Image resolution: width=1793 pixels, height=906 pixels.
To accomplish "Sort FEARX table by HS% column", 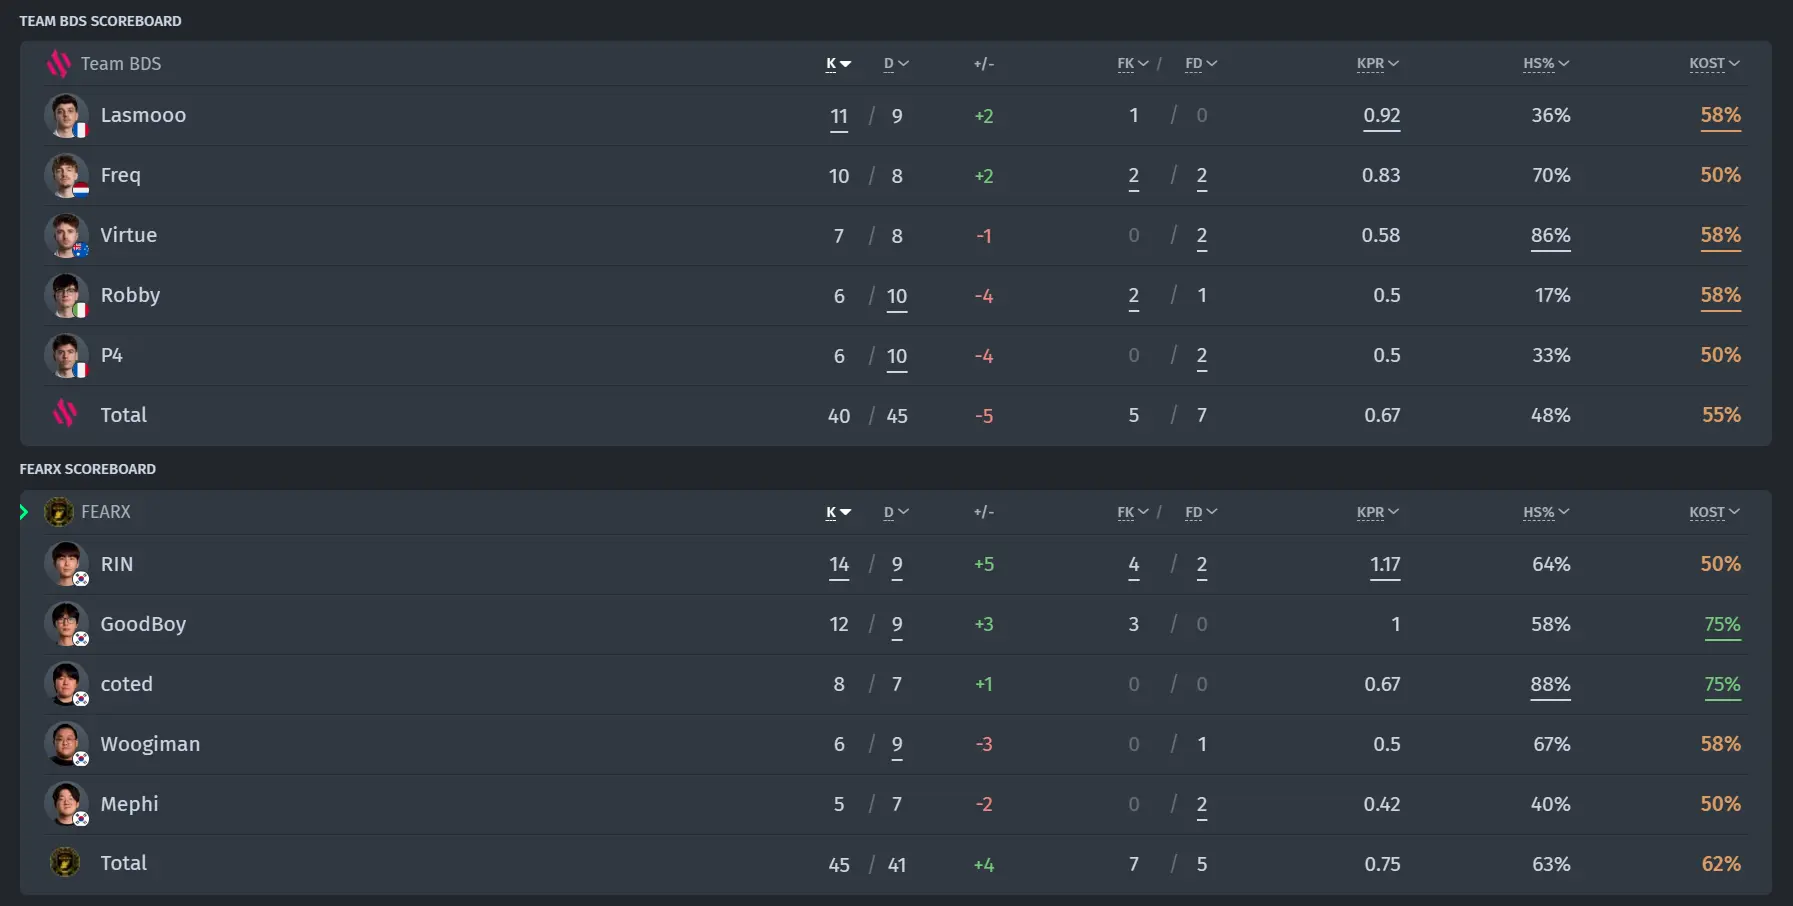I will coord(1546,513).
